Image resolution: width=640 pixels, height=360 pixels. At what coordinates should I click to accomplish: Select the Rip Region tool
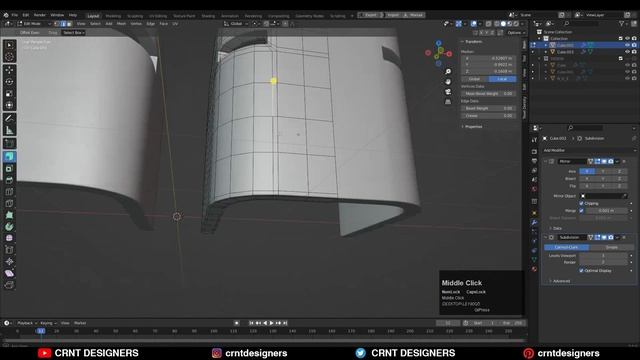9,284
